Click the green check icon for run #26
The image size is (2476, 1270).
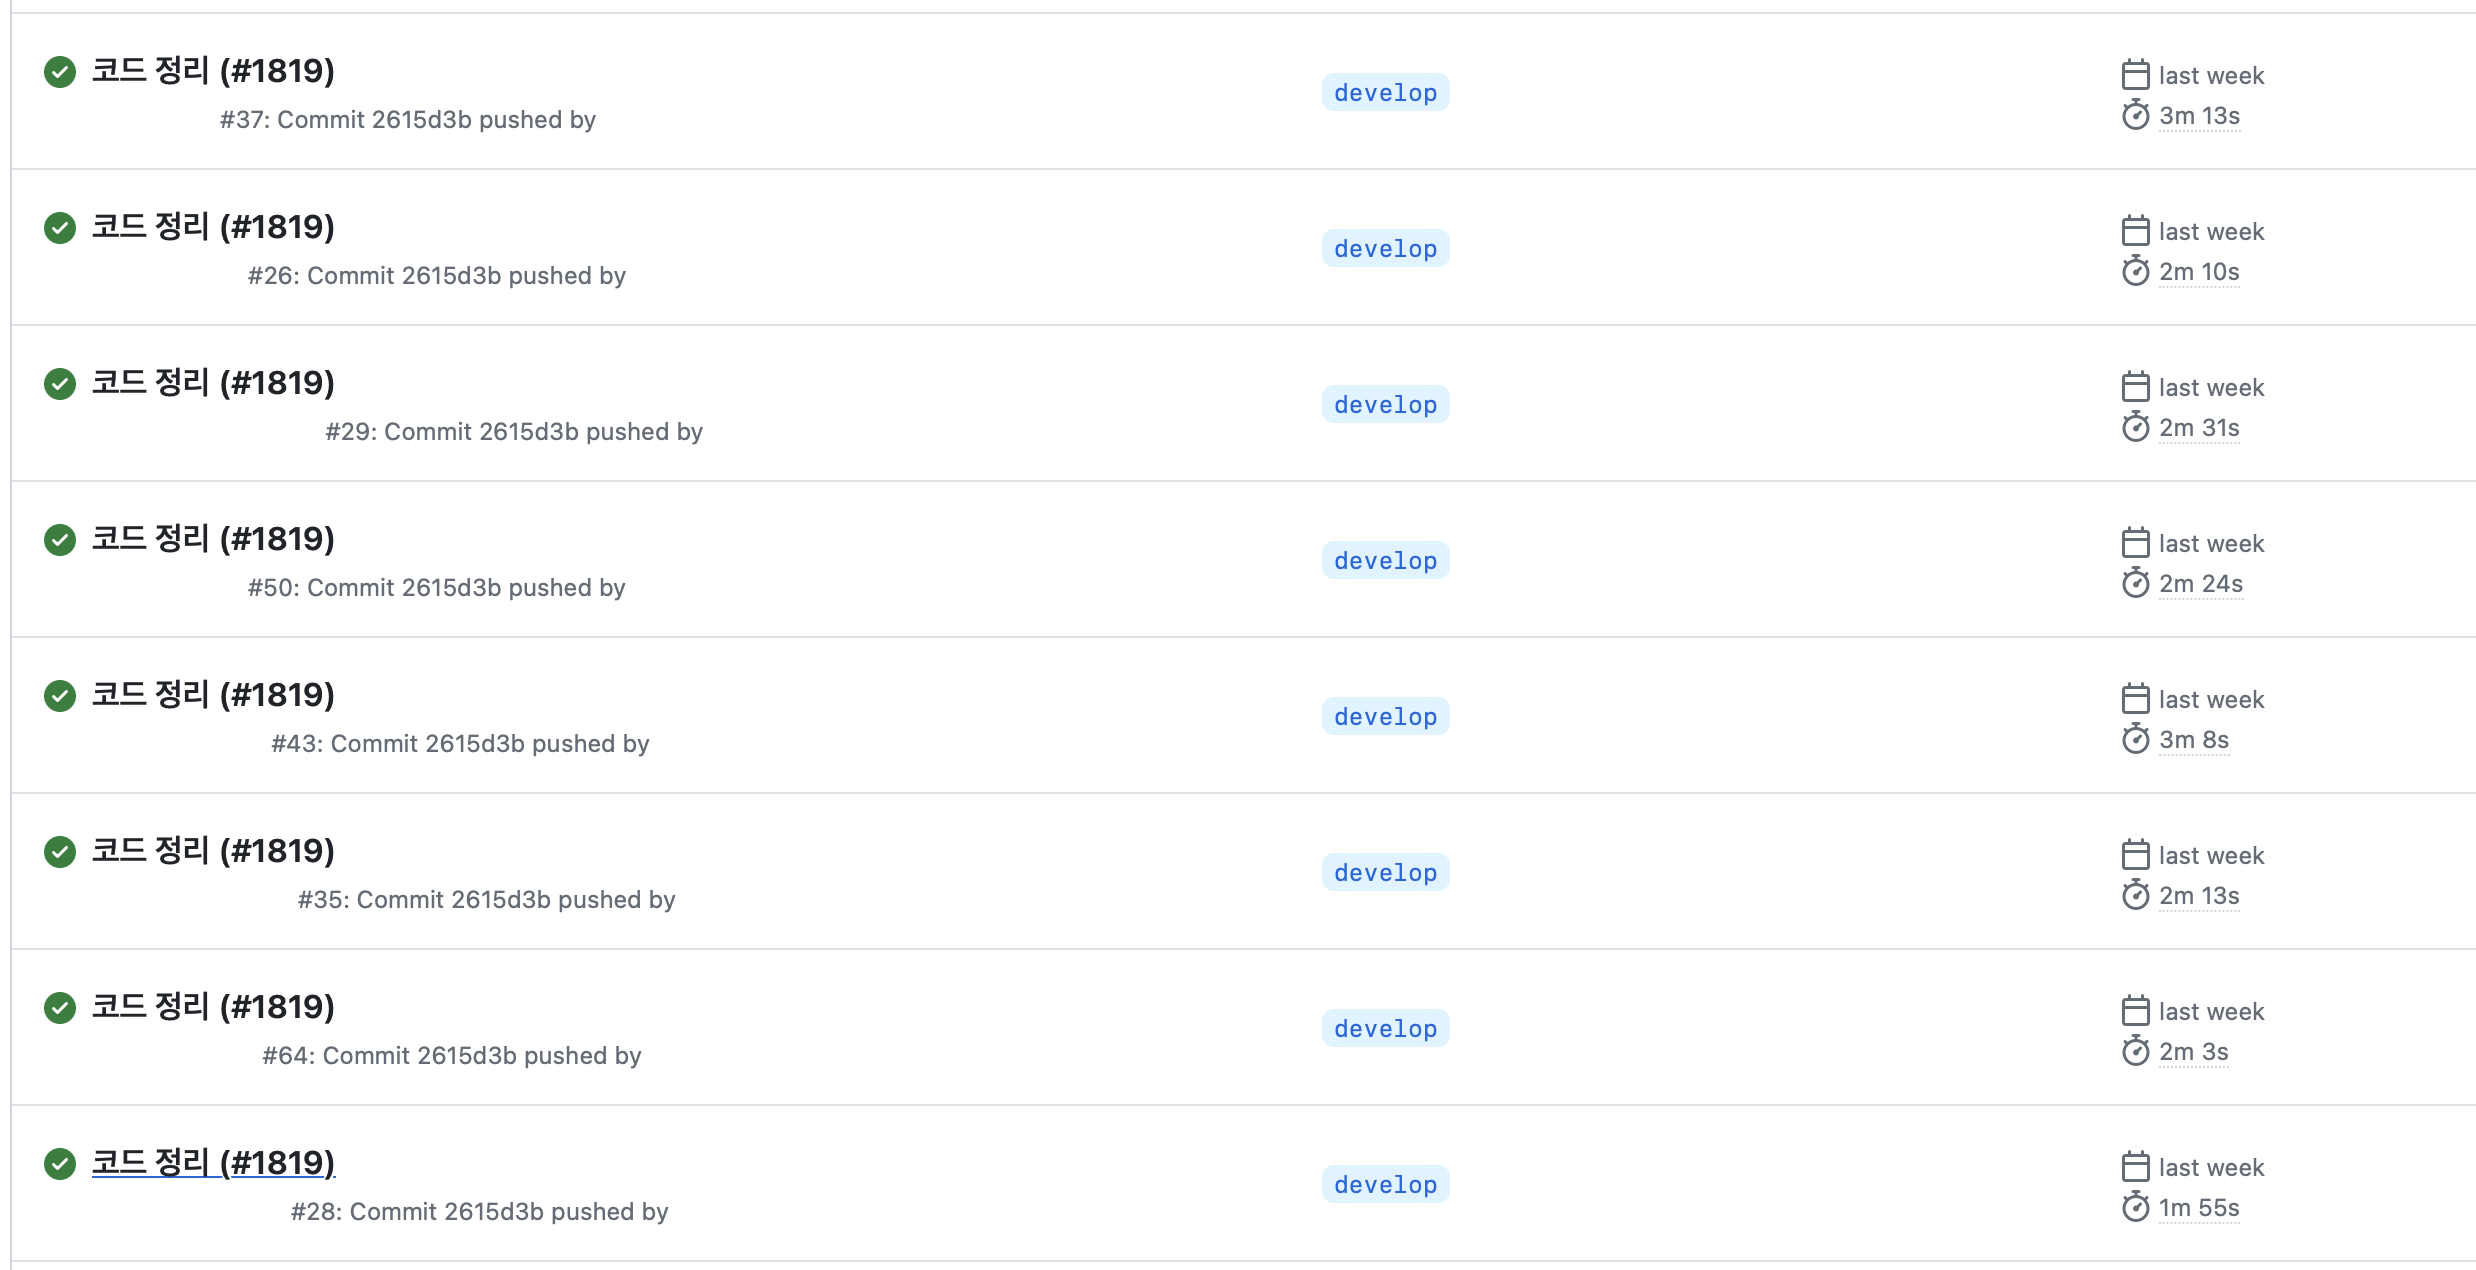tap(60, 228)
